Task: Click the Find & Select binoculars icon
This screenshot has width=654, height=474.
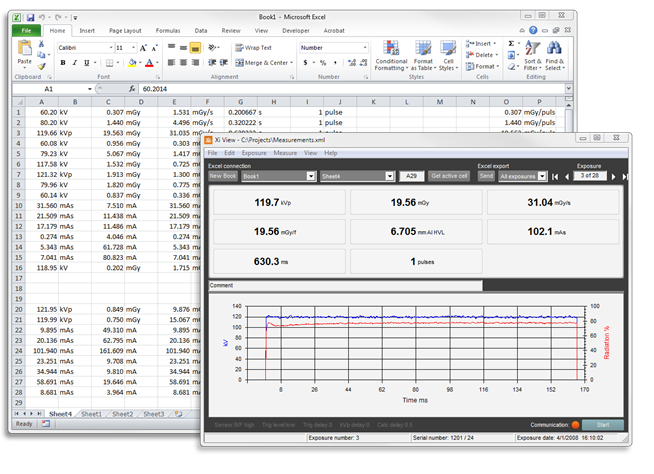Action: click(x=554, y=48)
